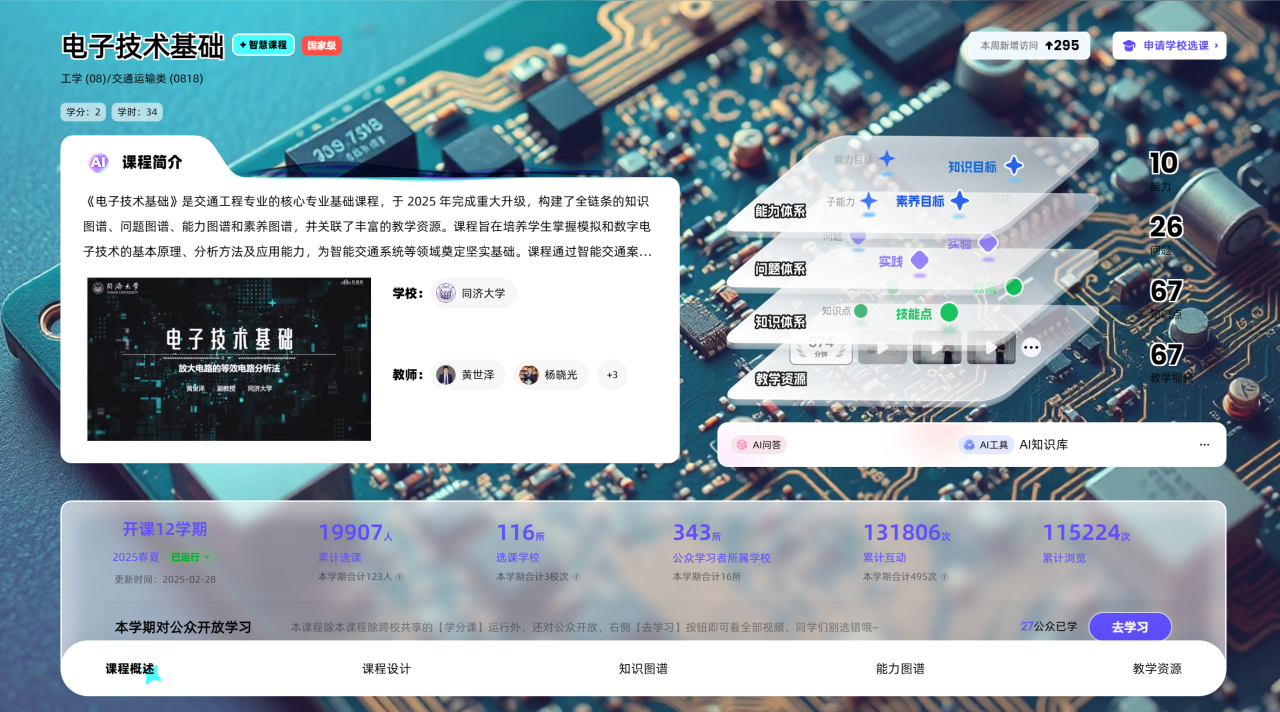Click the AI icon beside 课程简介
This screenshot has height=712, width=1280.
[x=98, y=162]
